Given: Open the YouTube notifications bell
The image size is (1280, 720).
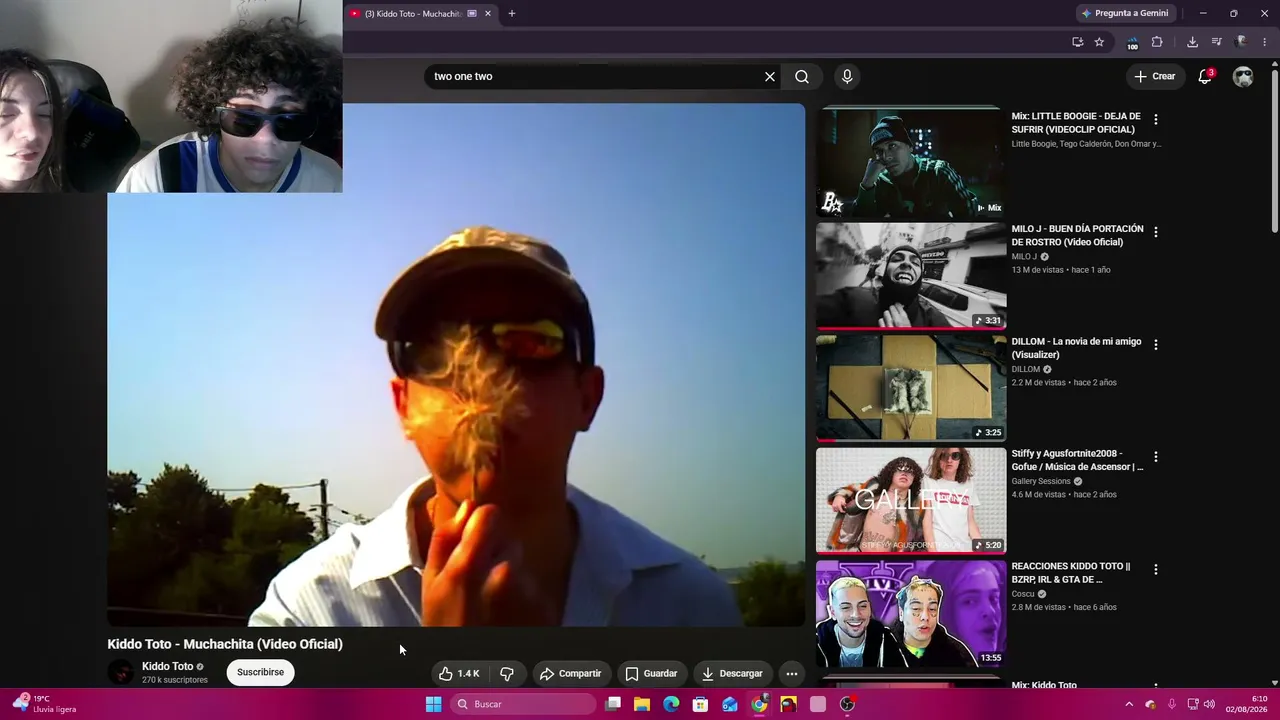Looking at the screenshot, I should pos(1205,76).
